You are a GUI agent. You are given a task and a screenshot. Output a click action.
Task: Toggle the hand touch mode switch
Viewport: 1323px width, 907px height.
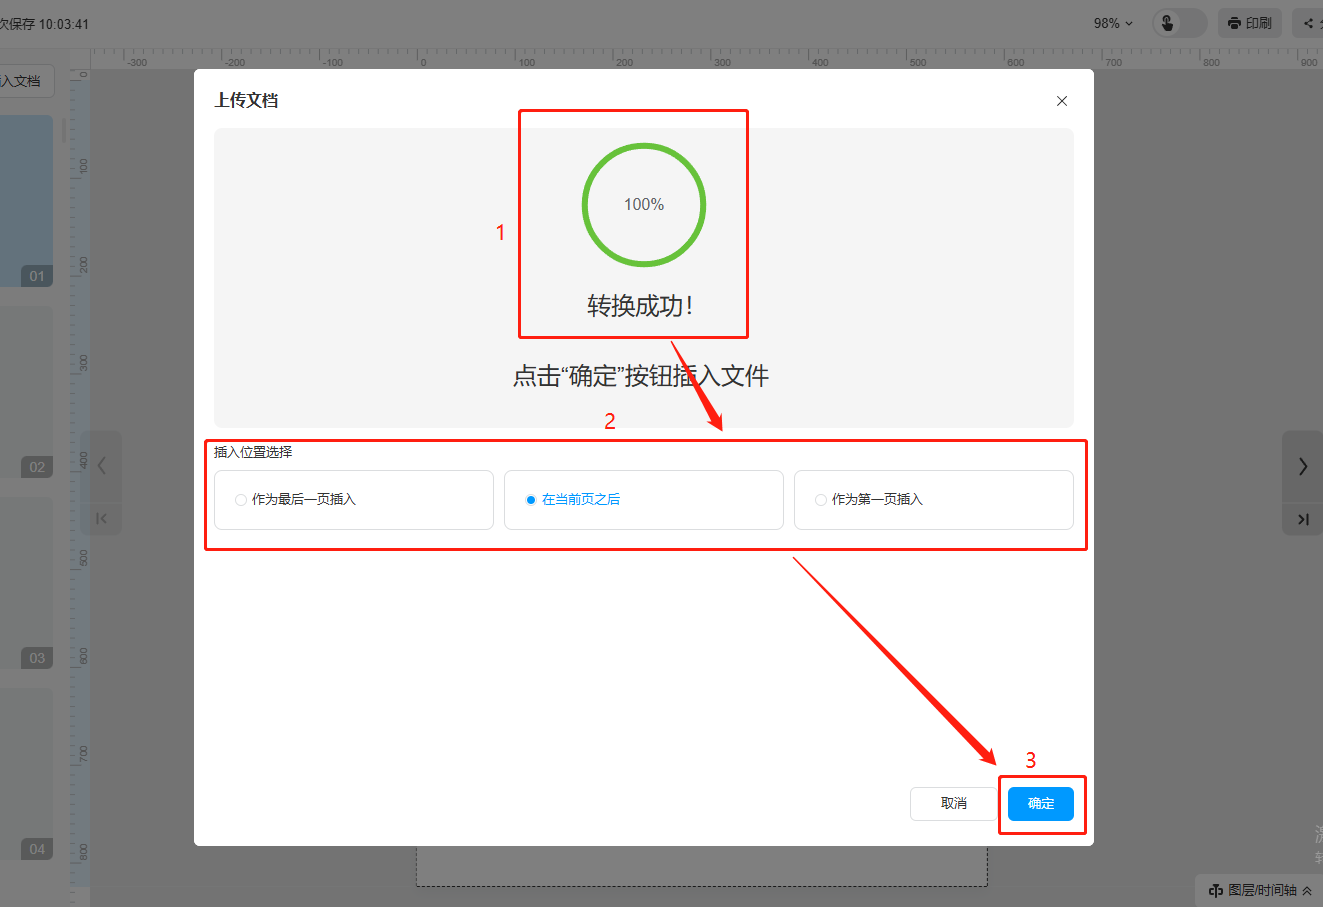click(1179, 23)
